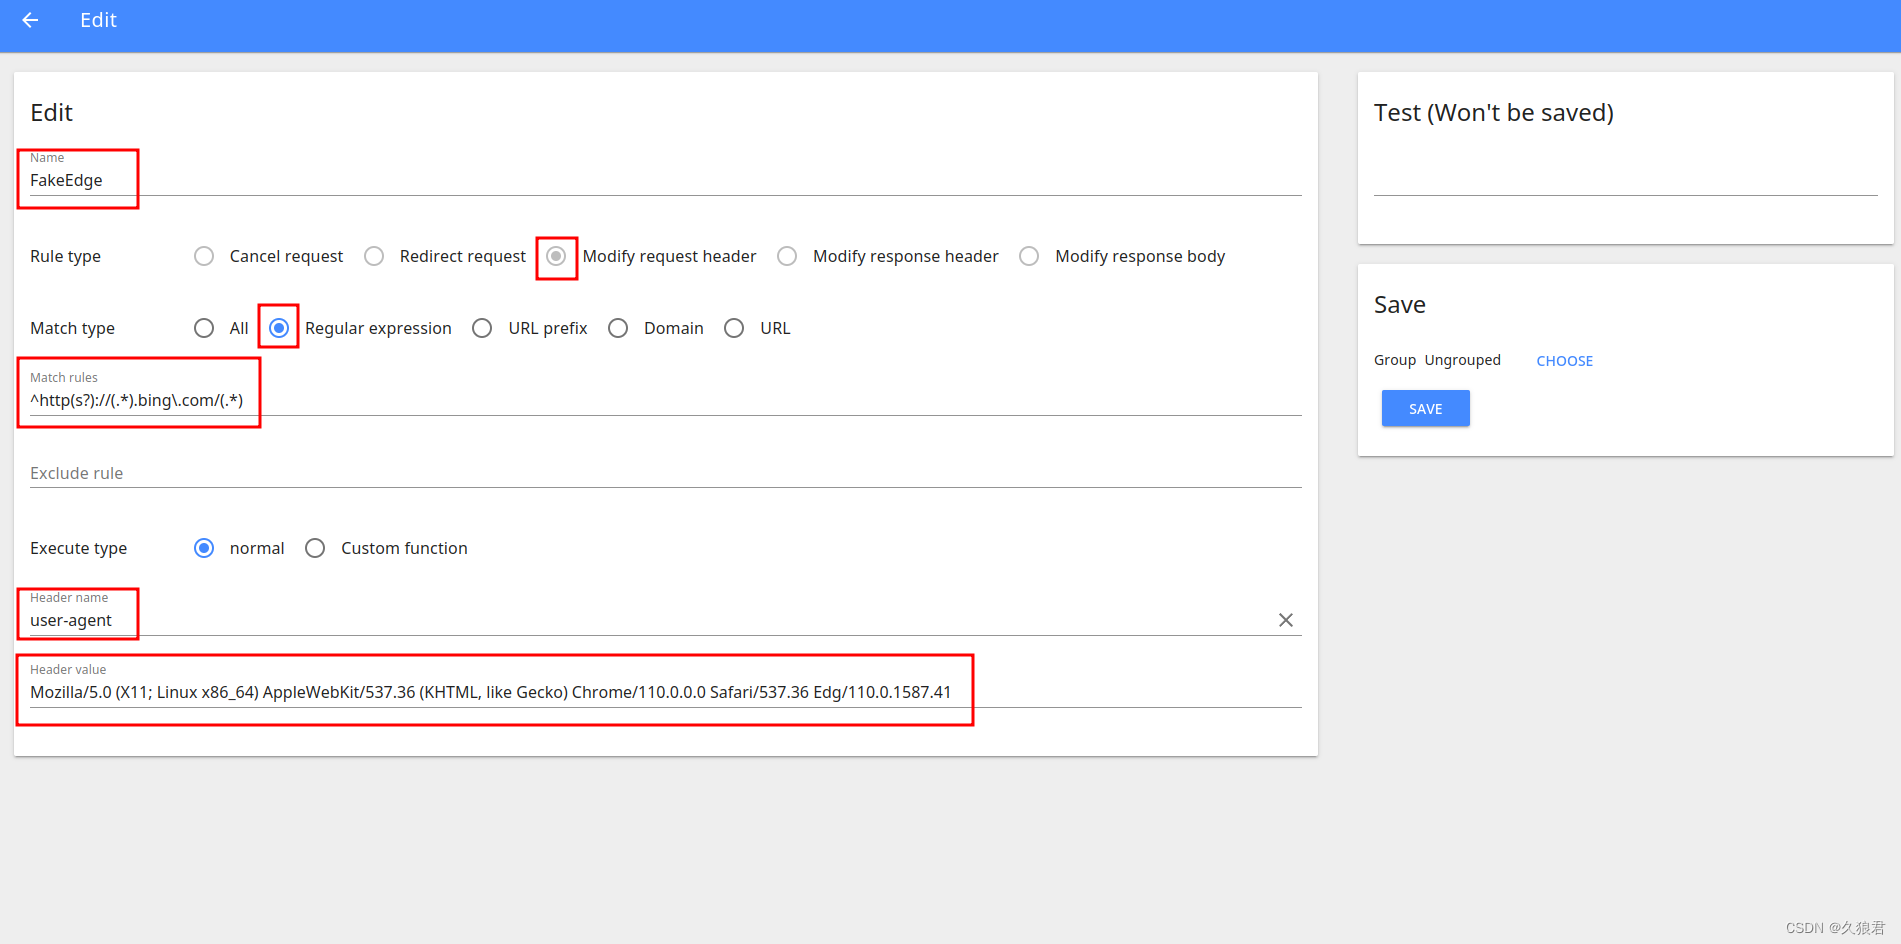Image resolution: width=1901 pixels, height=944 pixels.
Task: Set match type to Domain
Action: (618, 328)
